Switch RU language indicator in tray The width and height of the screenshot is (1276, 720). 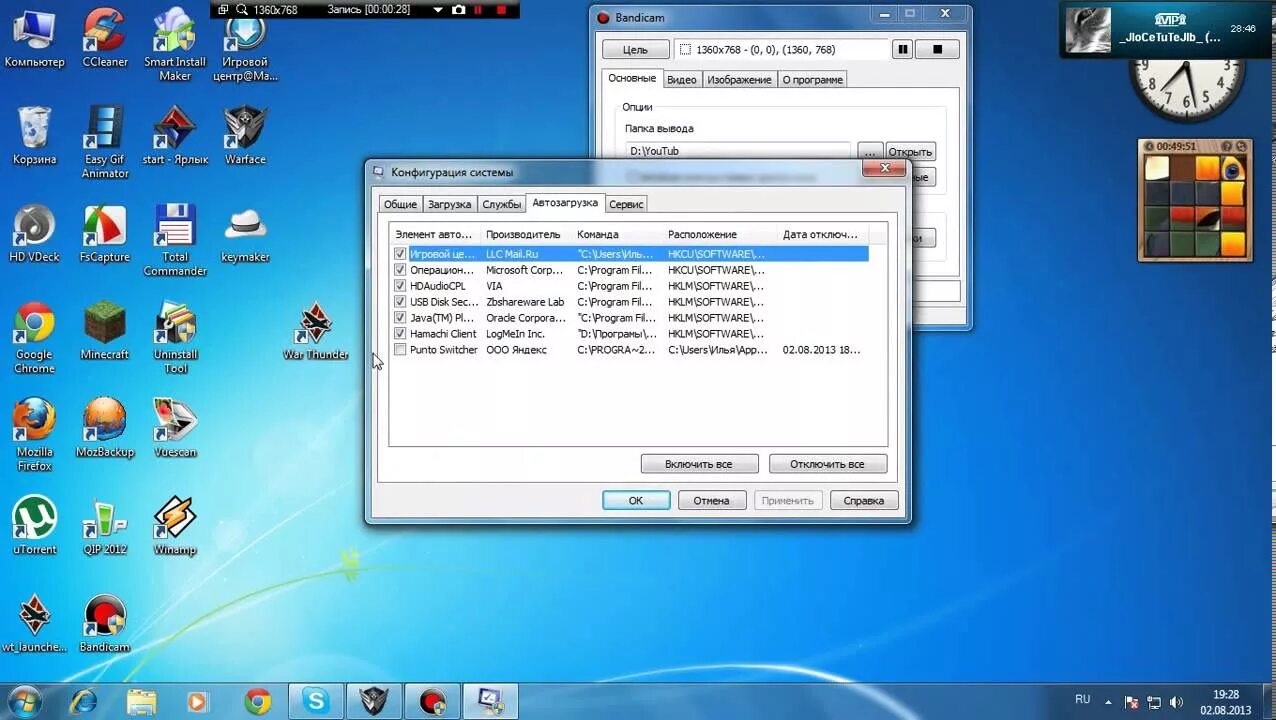1082,700
